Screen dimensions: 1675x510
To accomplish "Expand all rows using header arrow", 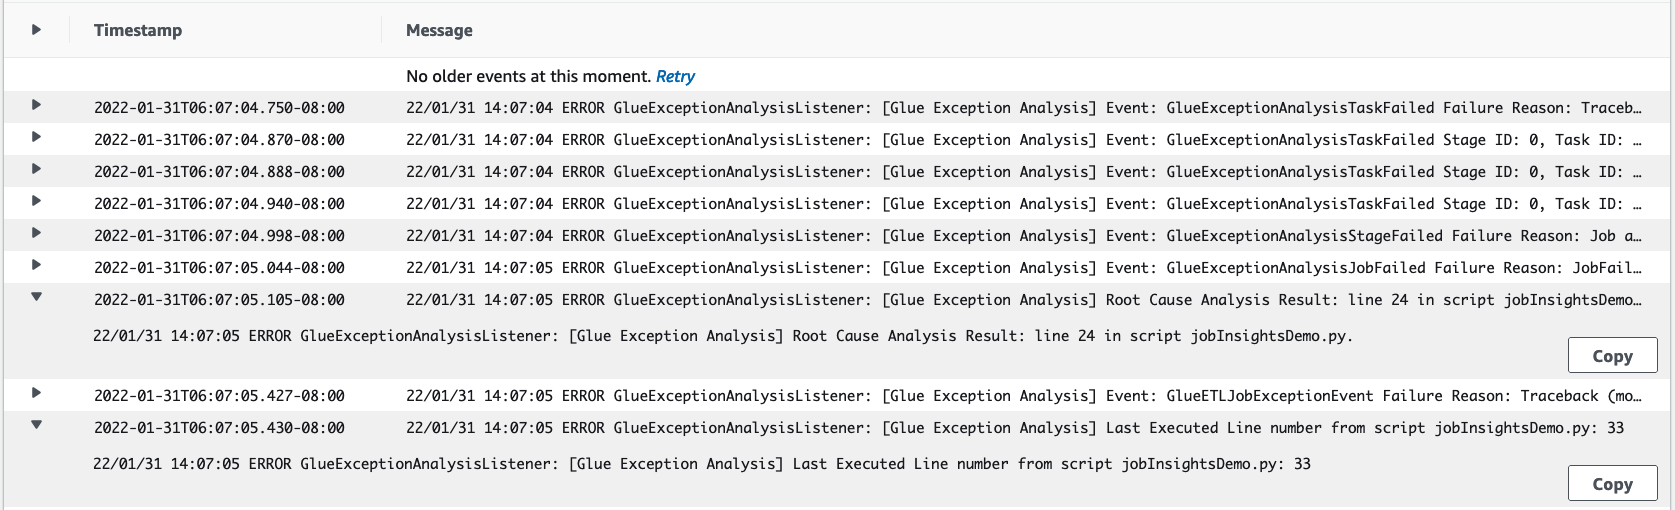I will pyautogui.click(x=36, y=30).
